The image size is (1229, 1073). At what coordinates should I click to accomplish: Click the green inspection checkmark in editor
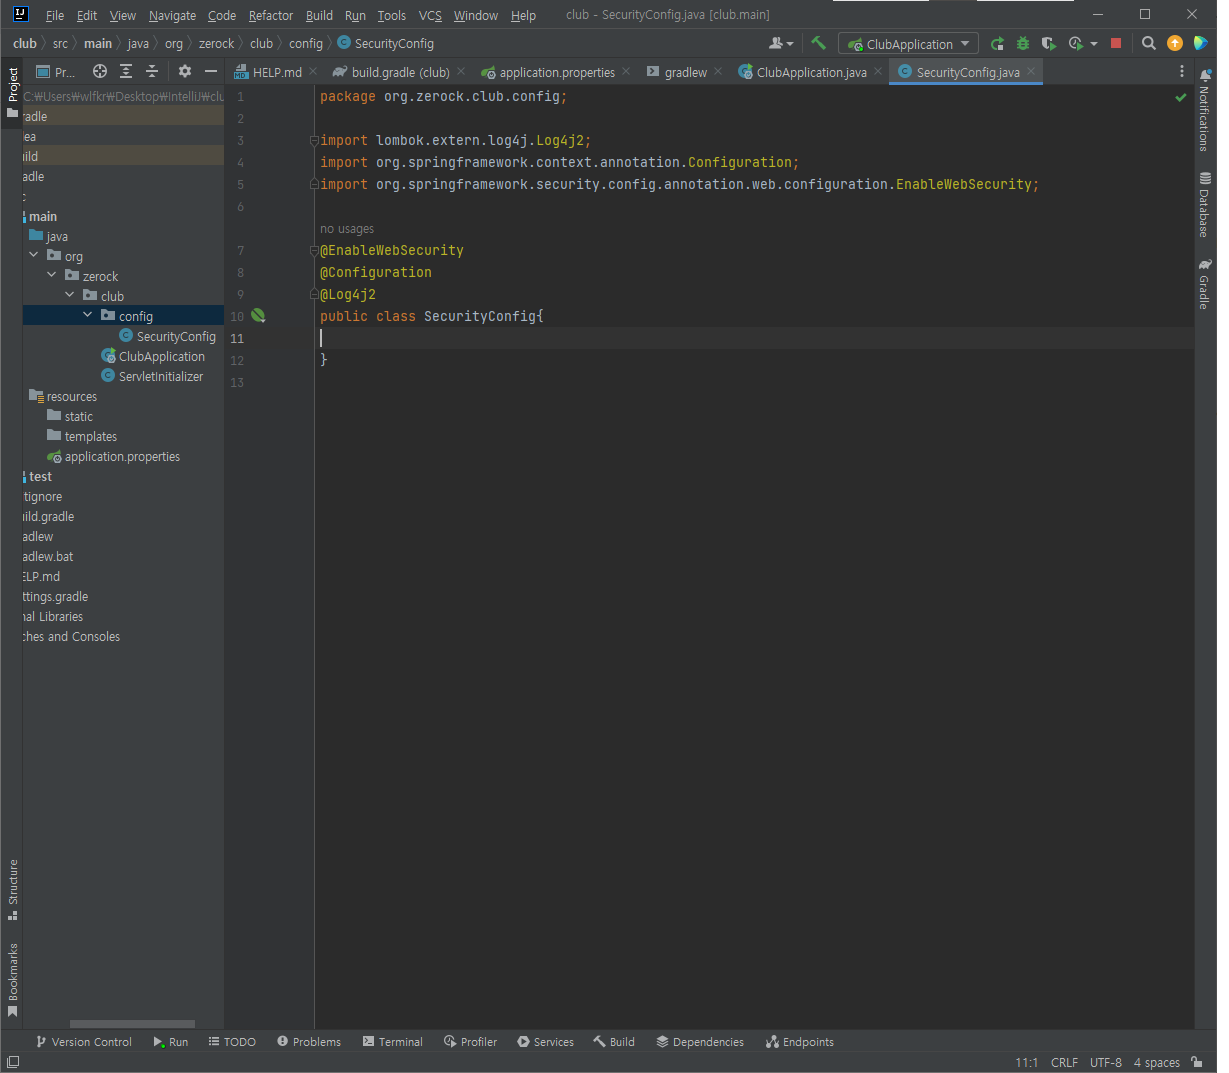(1181, 97)
